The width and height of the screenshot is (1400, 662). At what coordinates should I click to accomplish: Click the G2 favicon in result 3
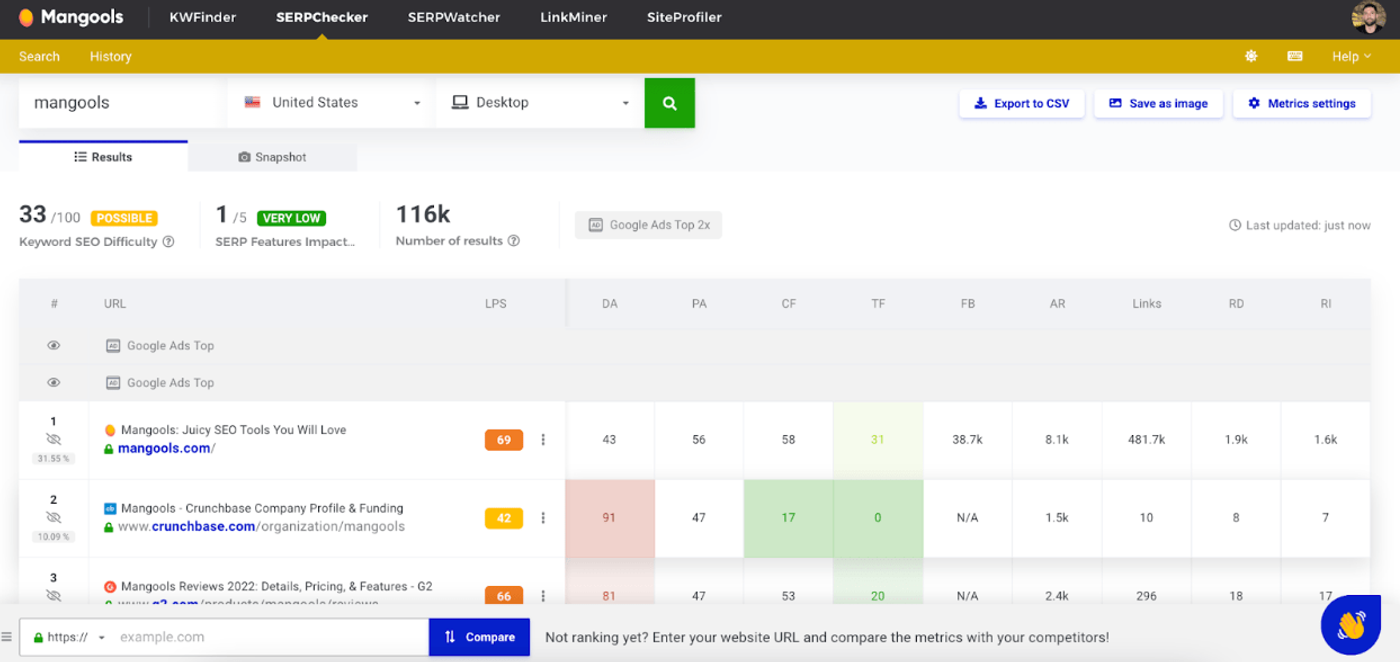[110, 587]
